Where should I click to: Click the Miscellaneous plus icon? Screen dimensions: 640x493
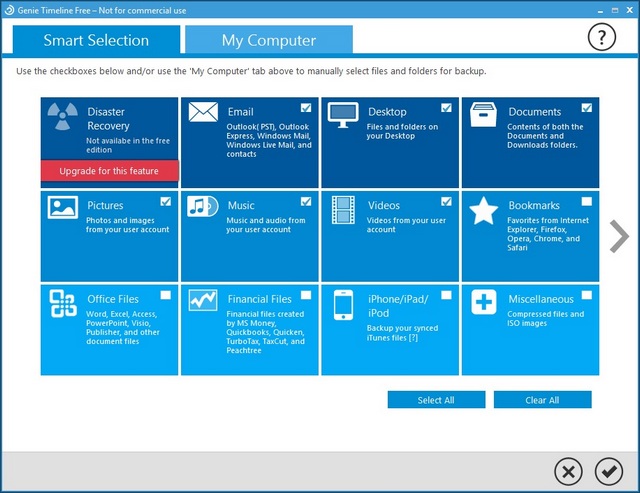pos(484,302)
